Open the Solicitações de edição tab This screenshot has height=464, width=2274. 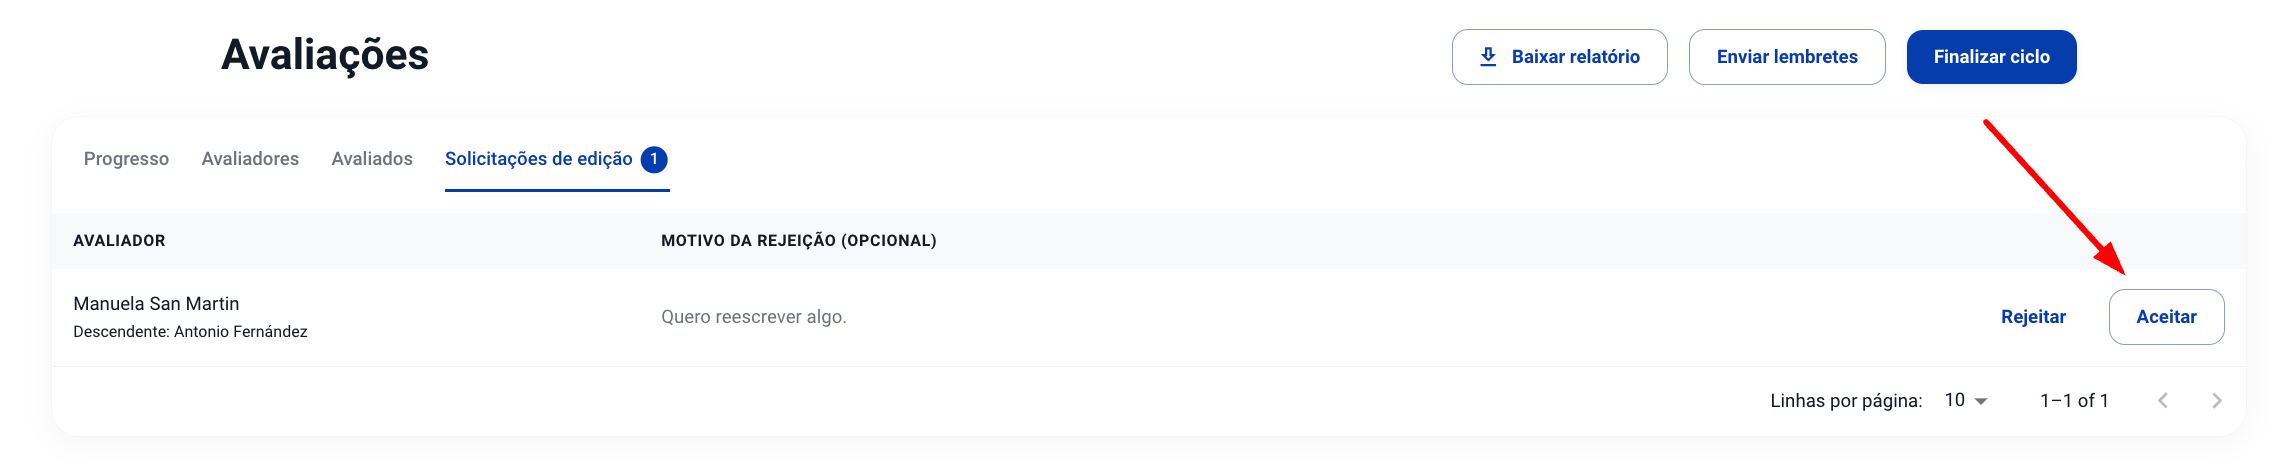coord(539,159)
